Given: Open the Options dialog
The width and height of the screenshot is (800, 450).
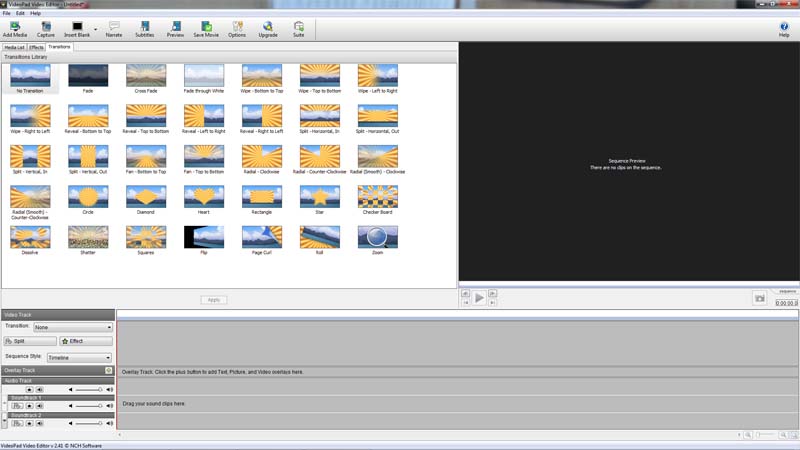Looking at the screenshot, I should coord(237,29).
